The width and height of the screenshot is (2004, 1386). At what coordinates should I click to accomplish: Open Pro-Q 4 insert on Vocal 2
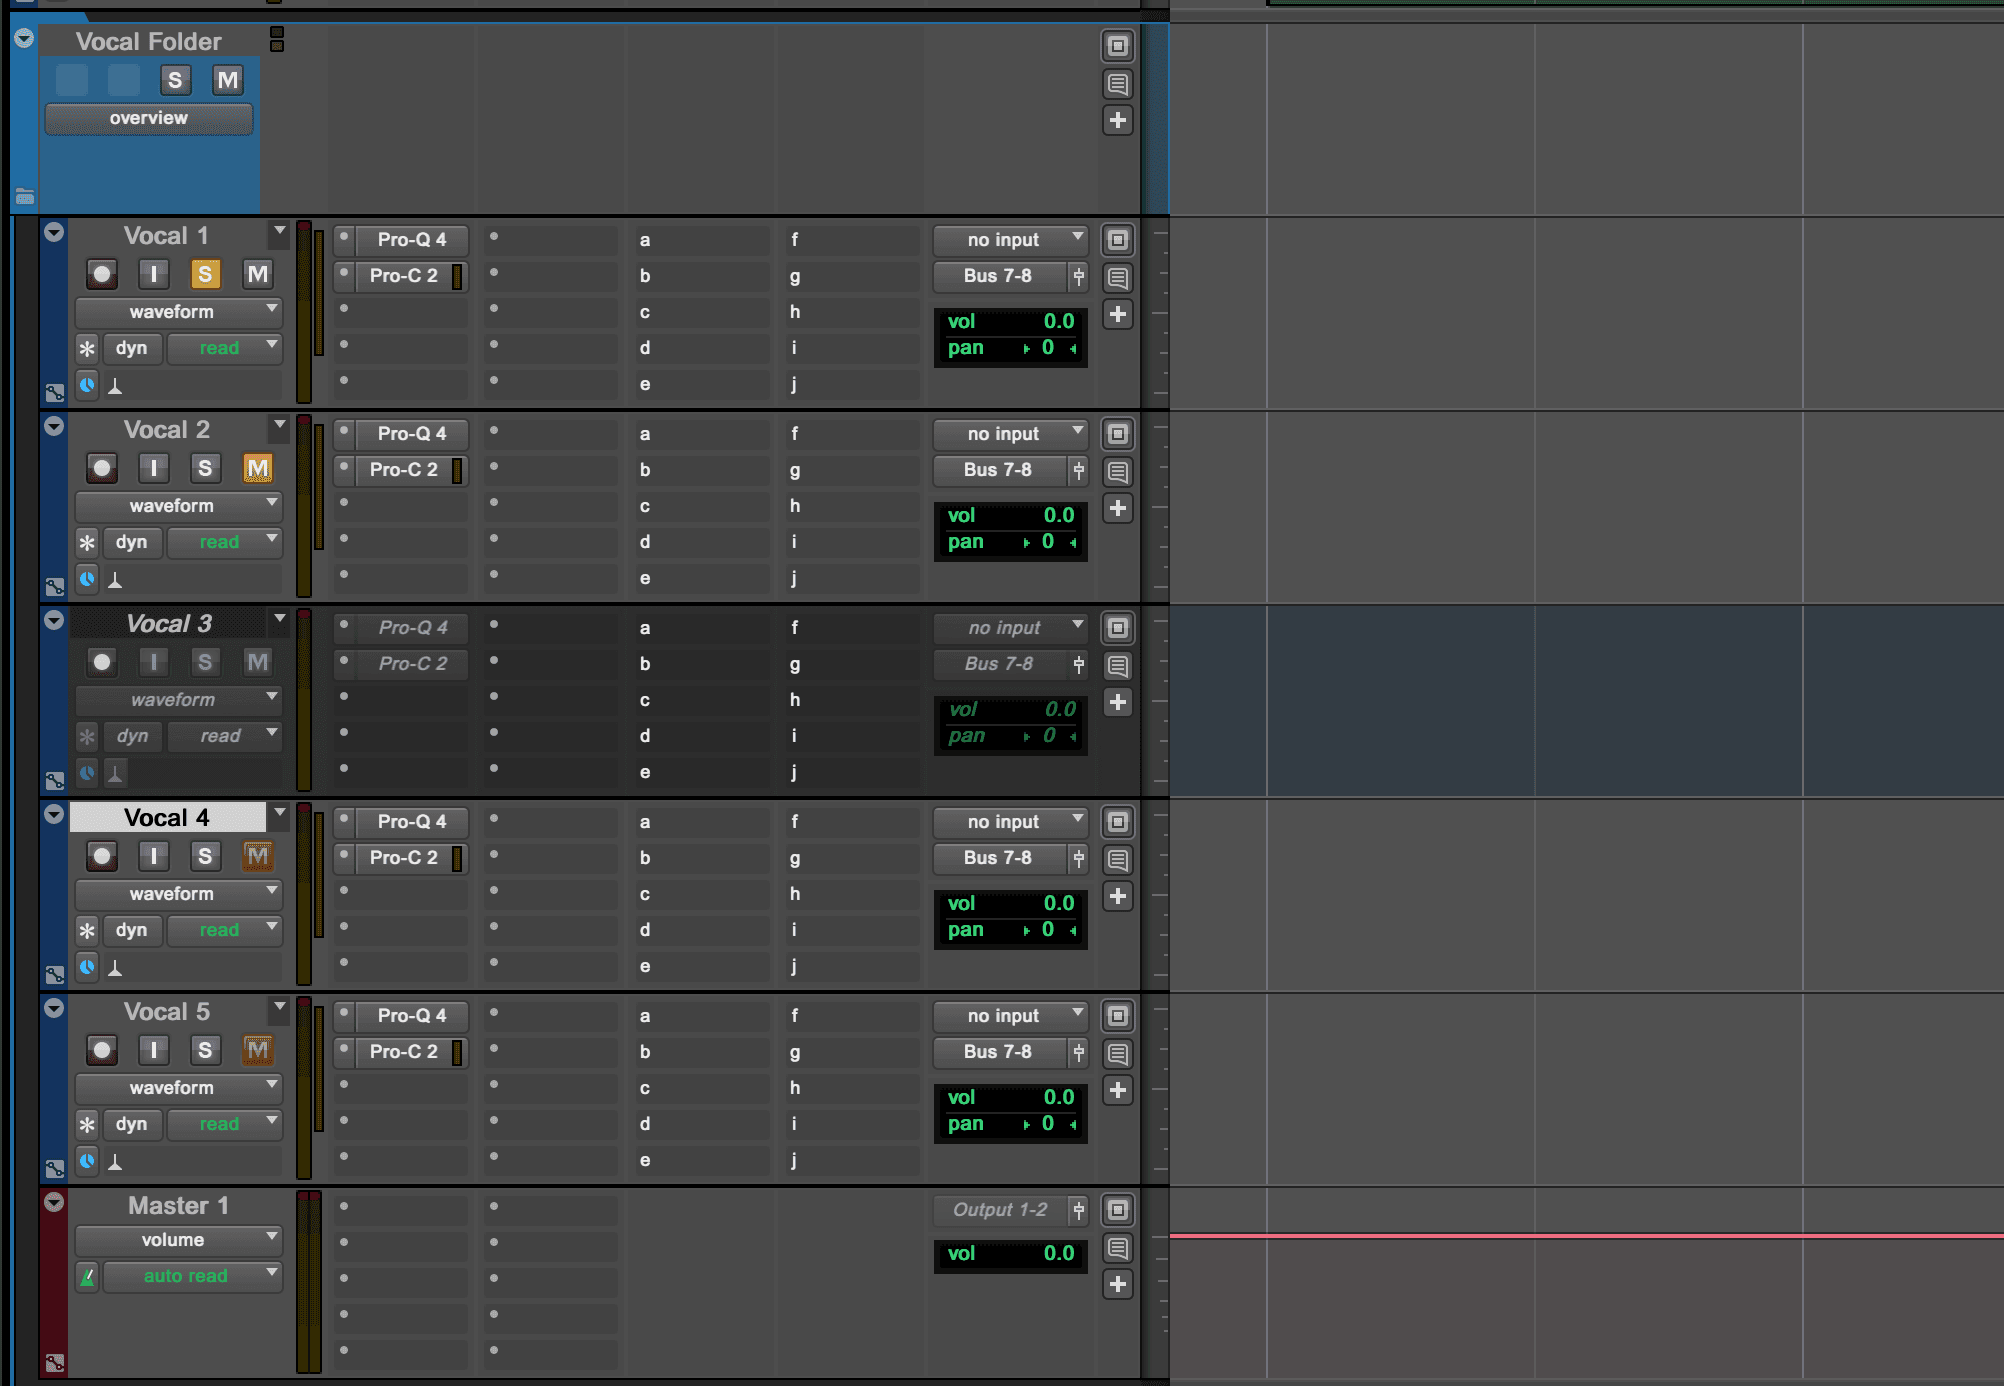411,434
